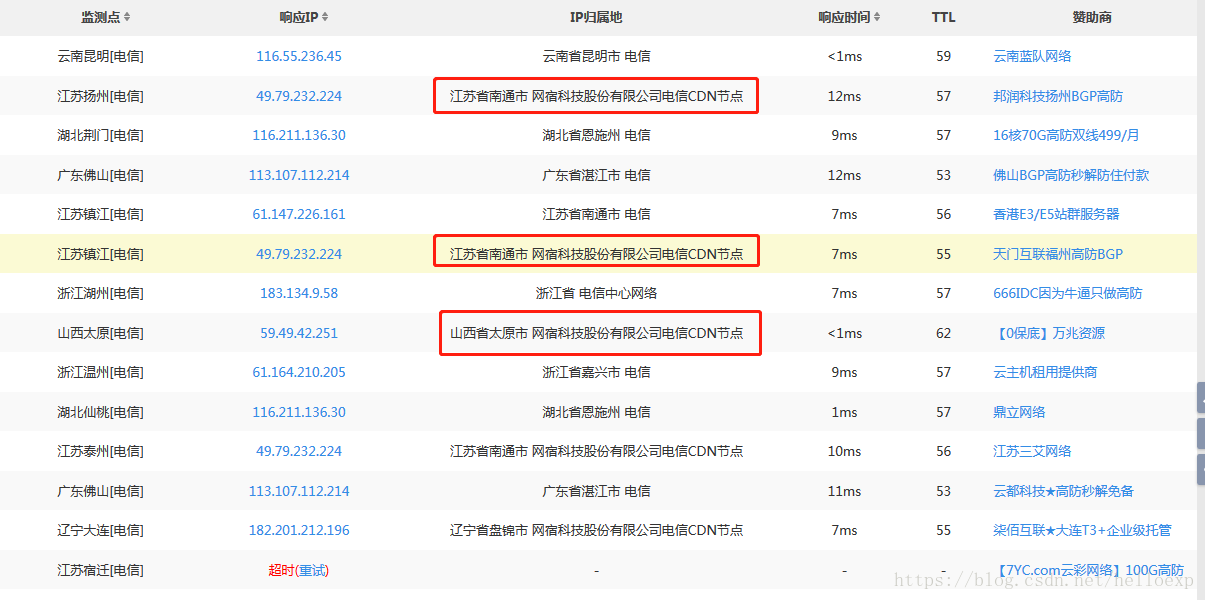Open sponsor link 香港E3/E5站群服务器

(1056, 214)
